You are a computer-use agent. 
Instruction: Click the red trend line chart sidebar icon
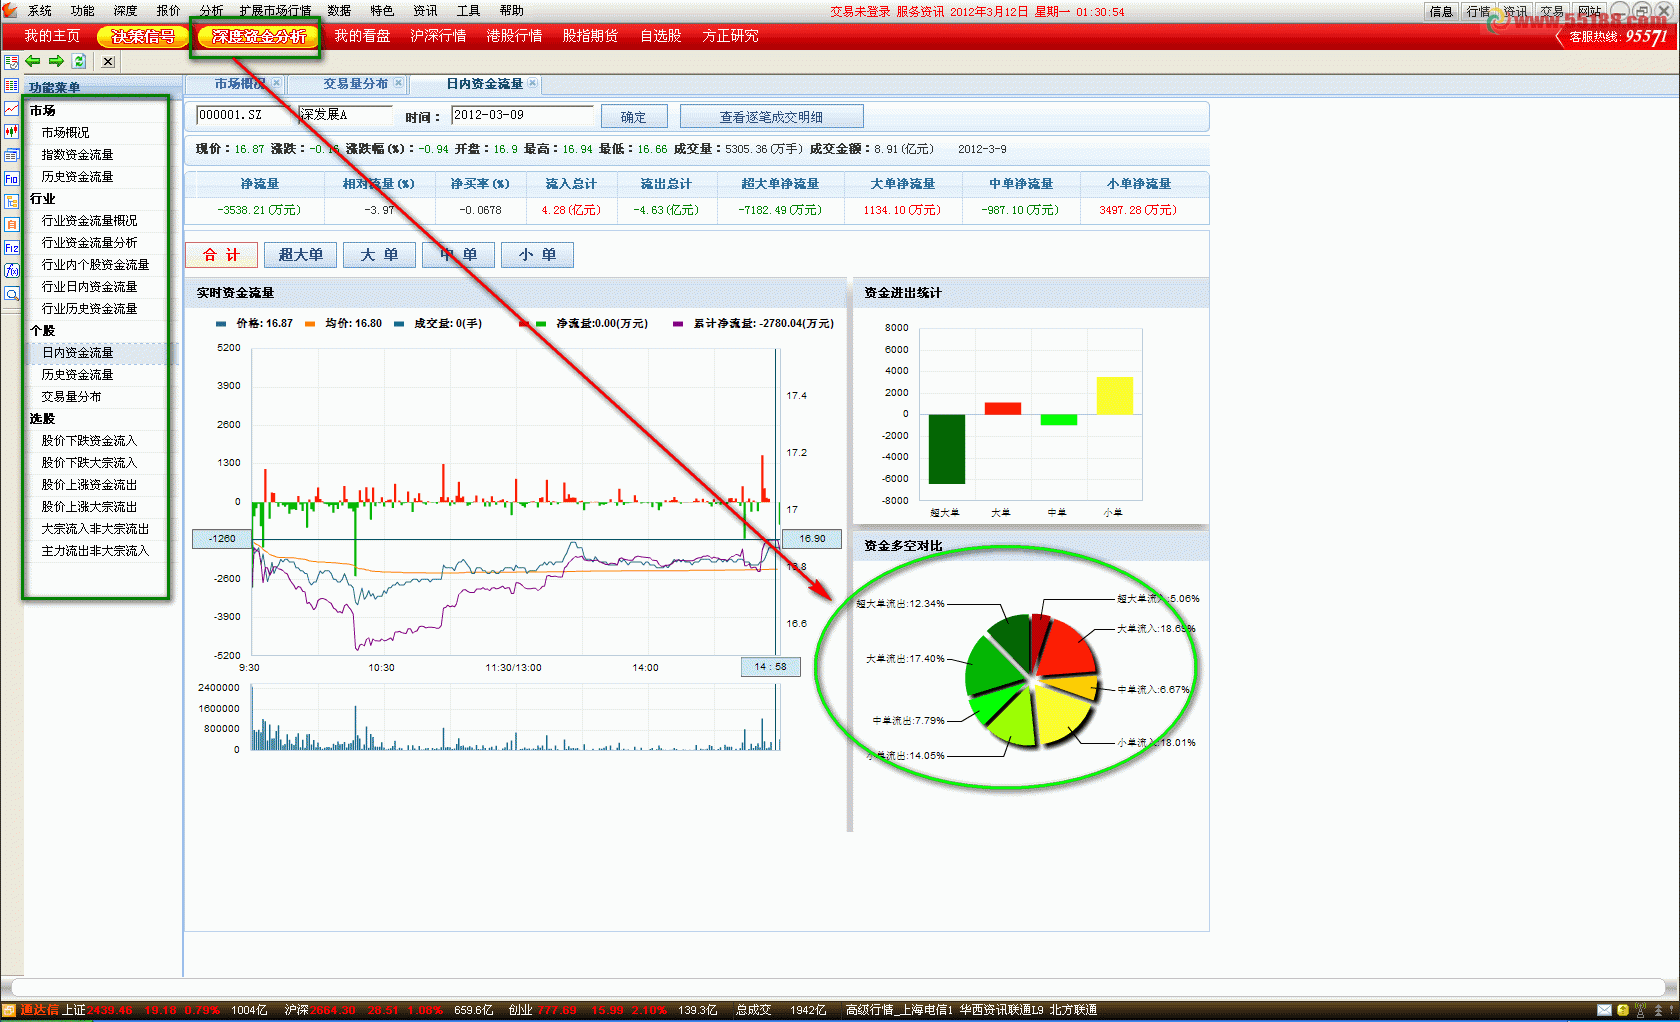coord(11,108)
